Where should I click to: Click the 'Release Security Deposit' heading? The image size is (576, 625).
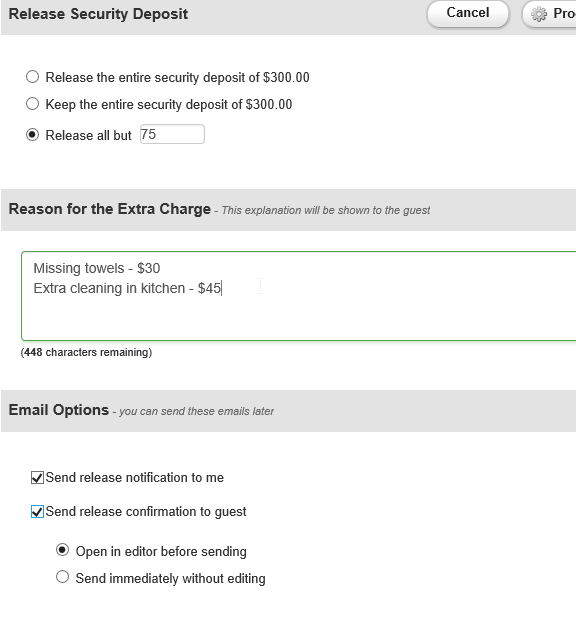pos(98,14)
